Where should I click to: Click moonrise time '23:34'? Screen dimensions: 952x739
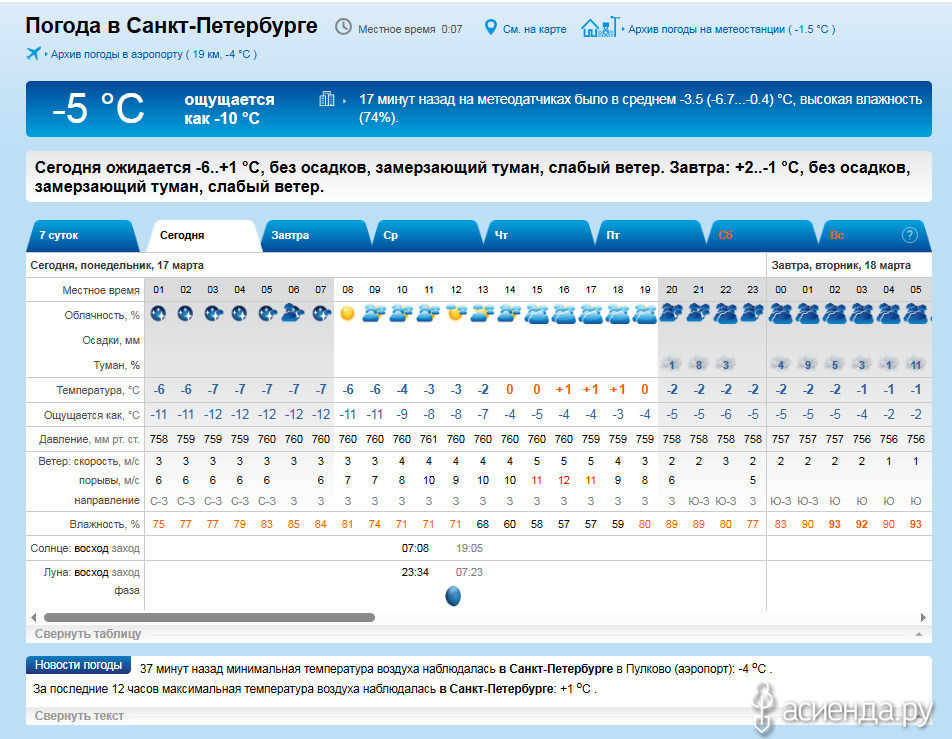tap(415, 572)
